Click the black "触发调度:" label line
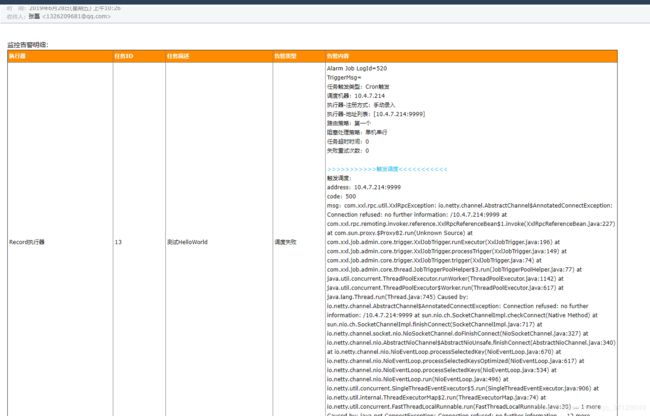650x416 pixels. [x=339, y=178]
